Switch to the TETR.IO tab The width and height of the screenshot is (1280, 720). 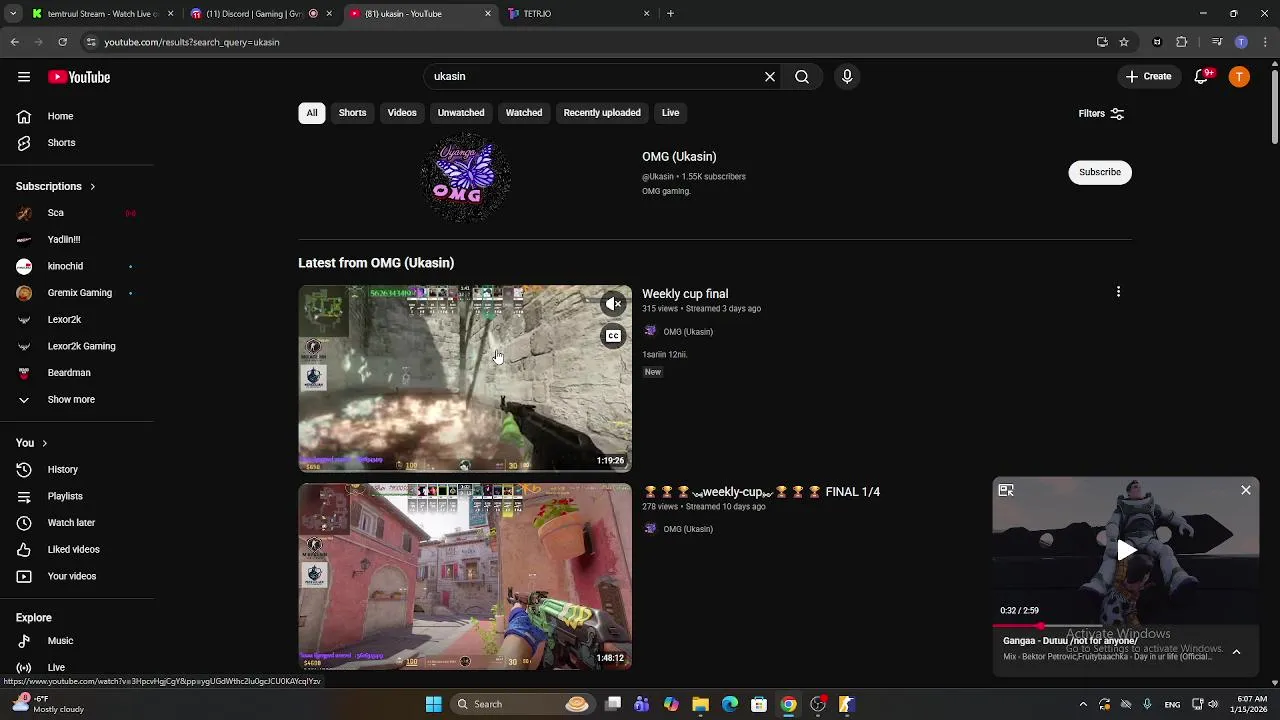coord(578,14)
